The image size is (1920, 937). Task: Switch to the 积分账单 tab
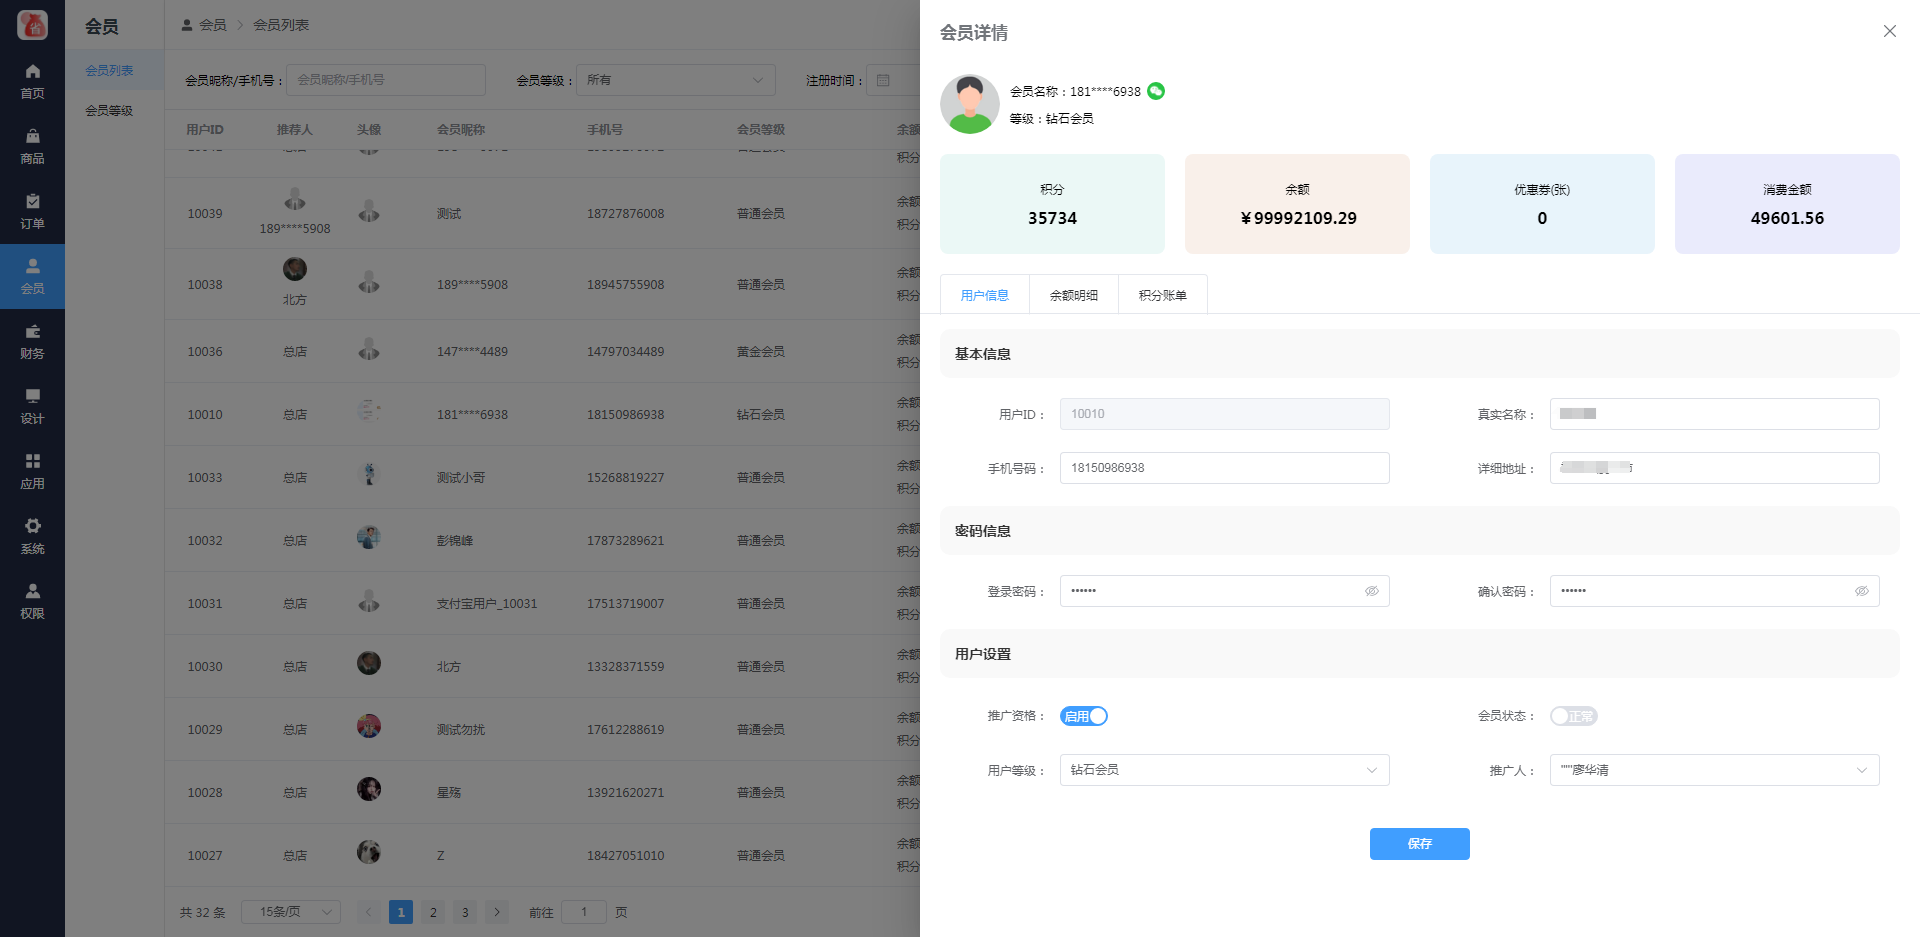[x=1162, y=295]
